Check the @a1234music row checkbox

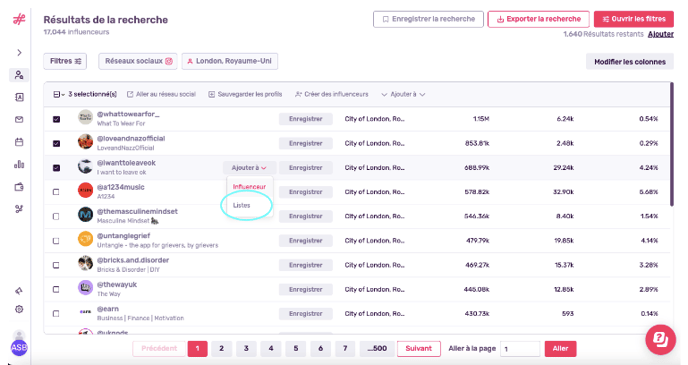(x=56, y=192)
